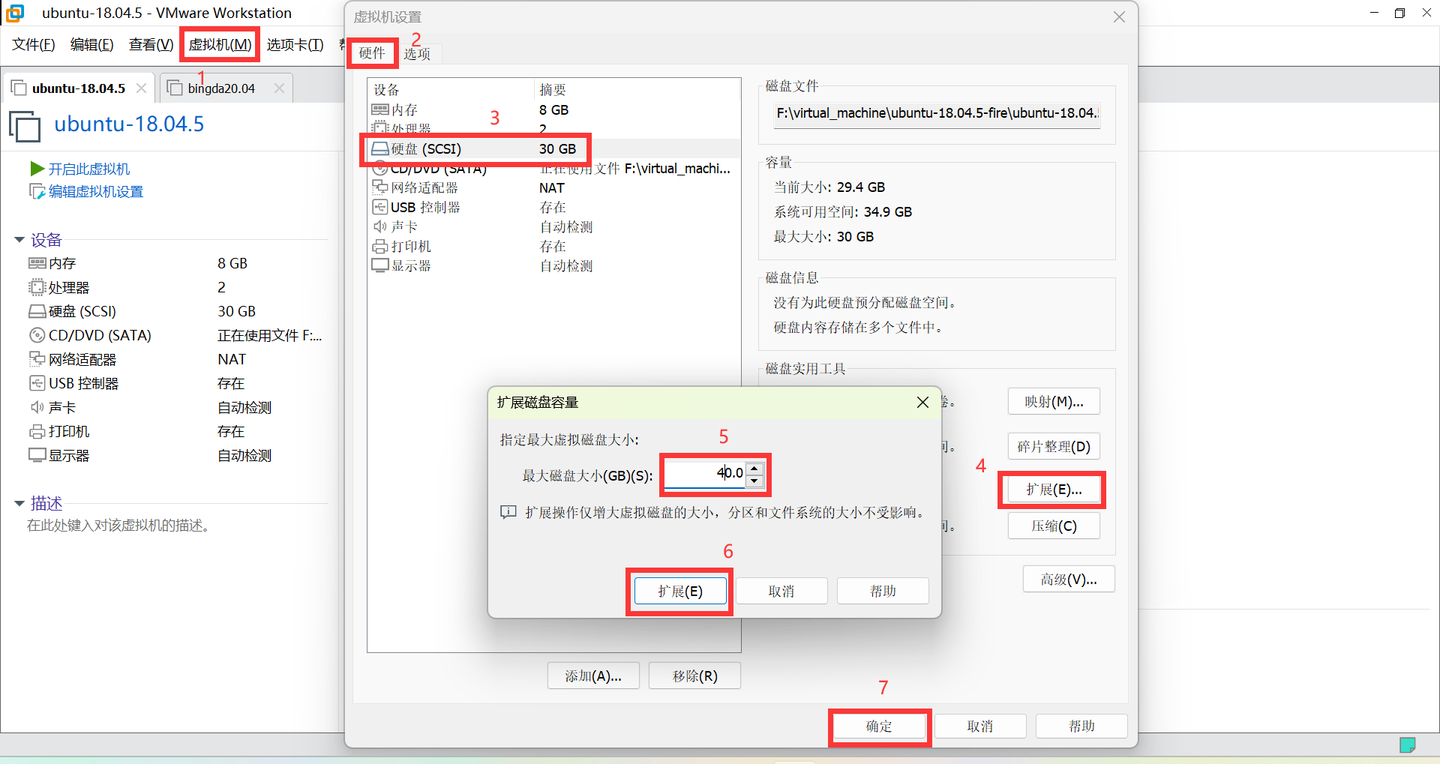Viewport: 1440px width, 764px height.
Task: Click the 移除(R) button
Action: pyautogui.click(x=695, y=676)
